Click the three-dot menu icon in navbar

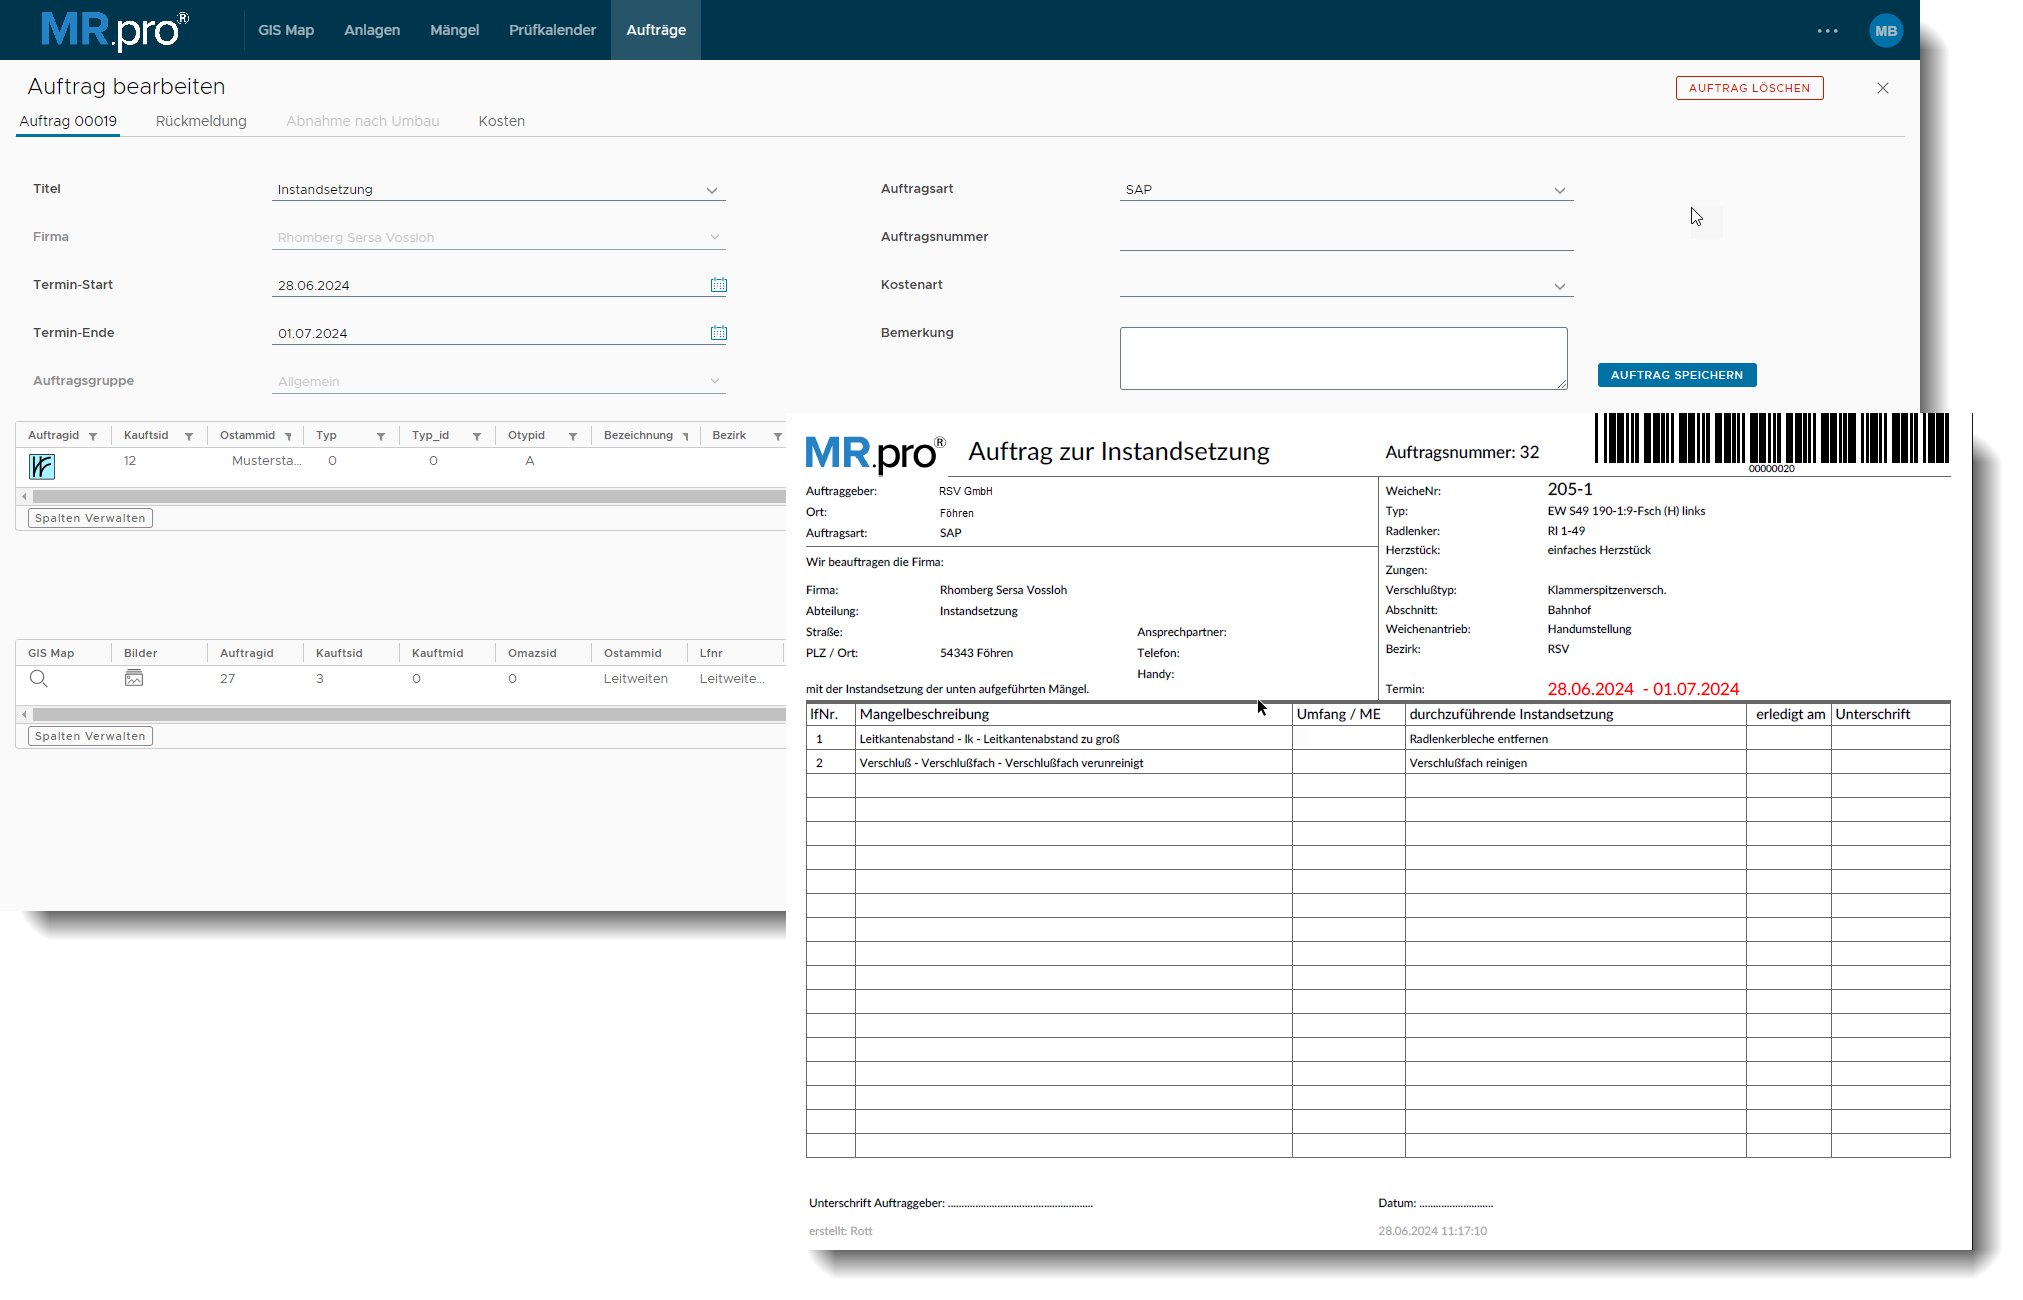(x=1827, y=29)
